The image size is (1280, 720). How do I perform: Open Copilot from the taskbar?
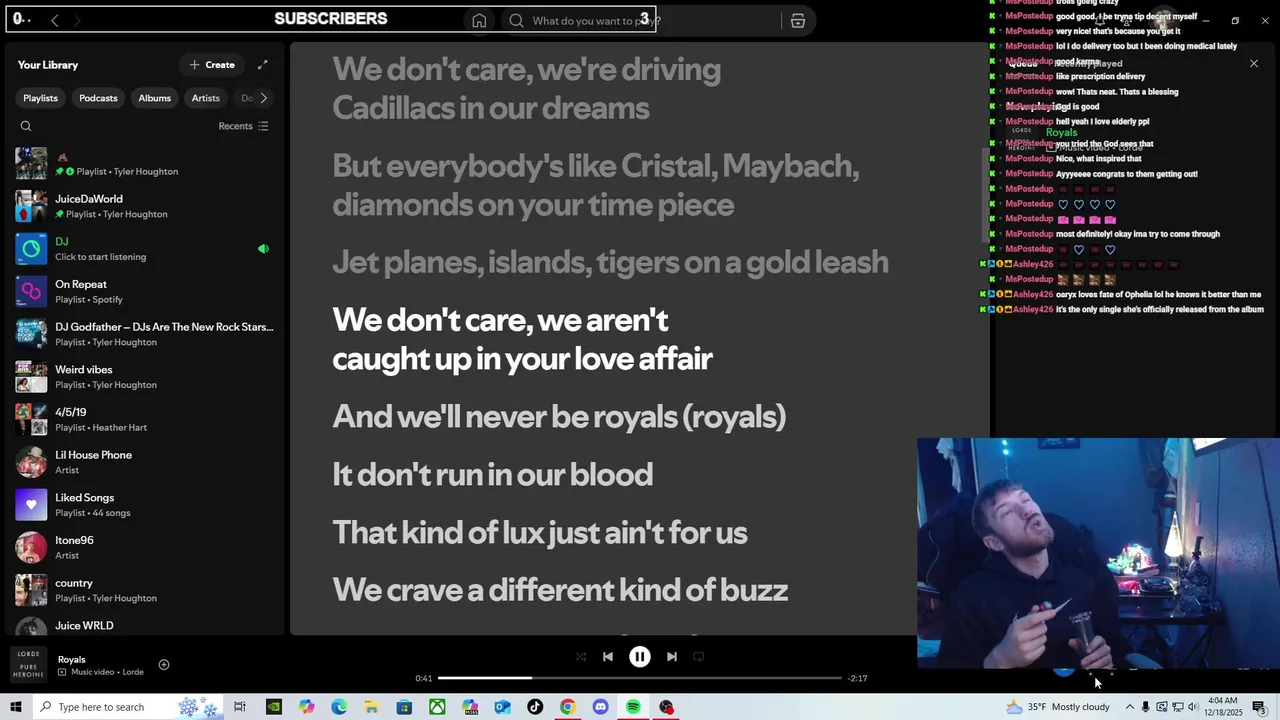[x=306, y=707]
